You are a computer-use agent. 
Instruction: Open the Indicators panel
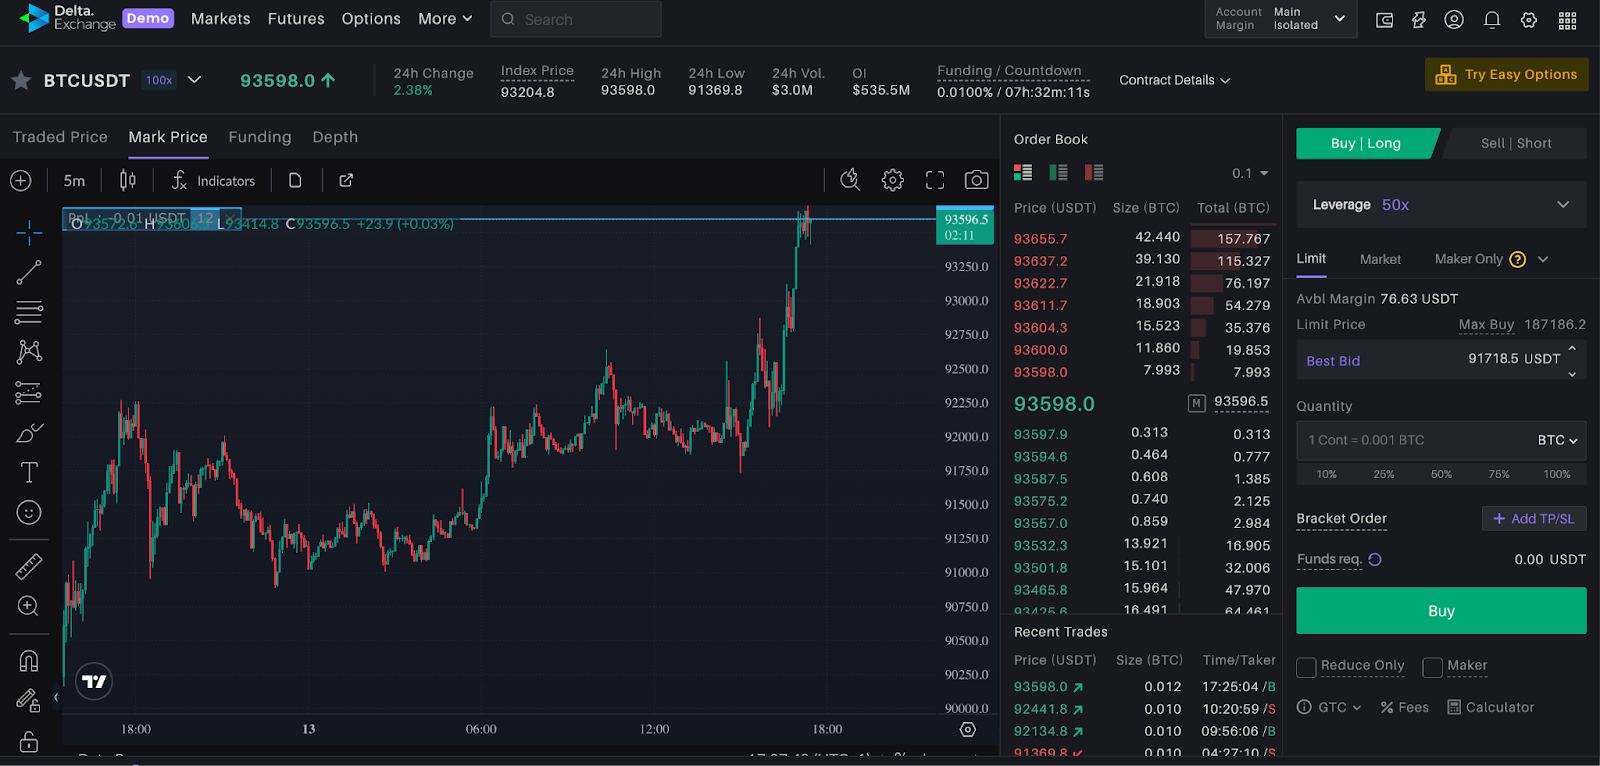point(213,181)
